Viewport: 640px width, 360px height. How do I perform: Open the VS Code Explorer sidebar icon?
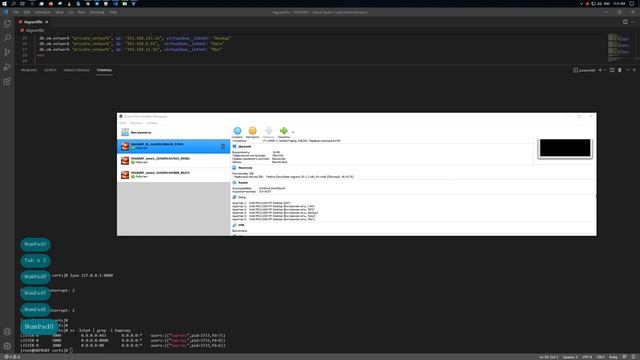pyautogui.click(x=7, y=24)
